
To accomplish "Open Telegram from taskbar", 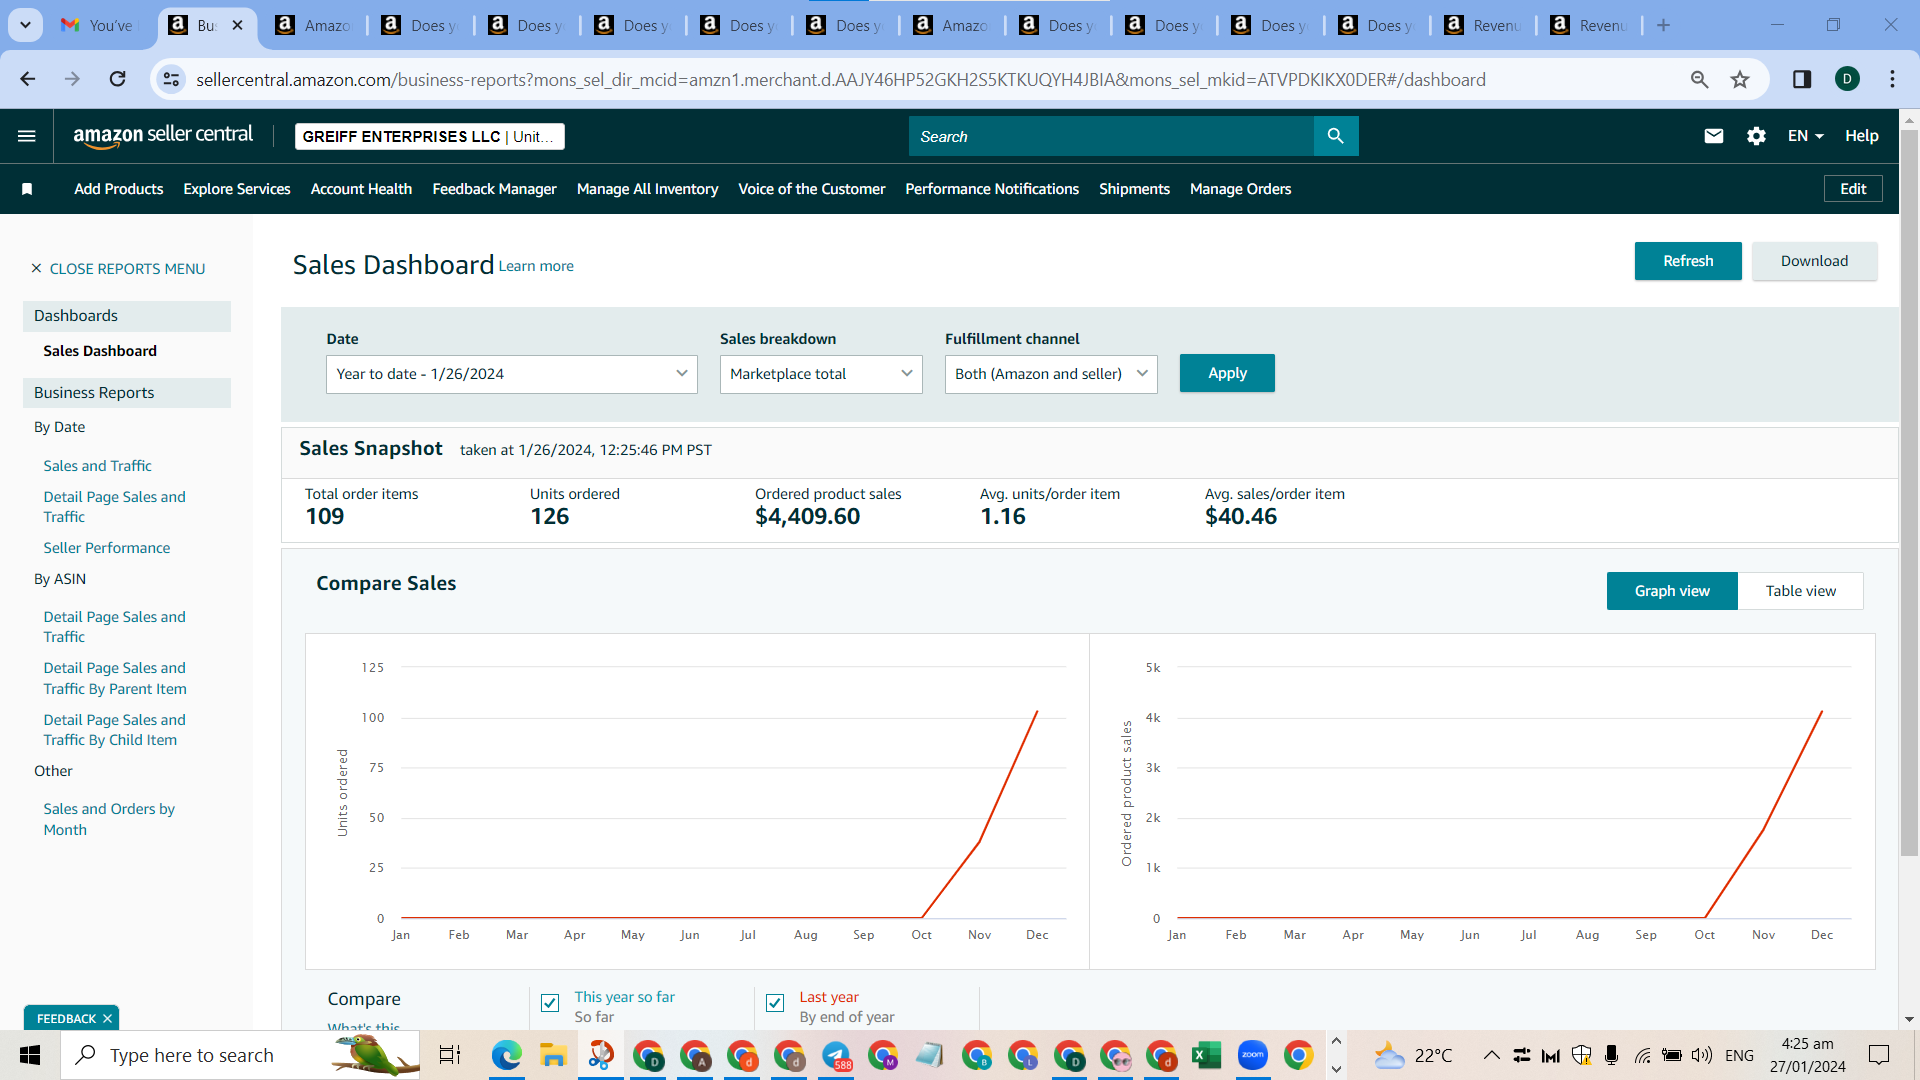I will tap(836, 1055).
